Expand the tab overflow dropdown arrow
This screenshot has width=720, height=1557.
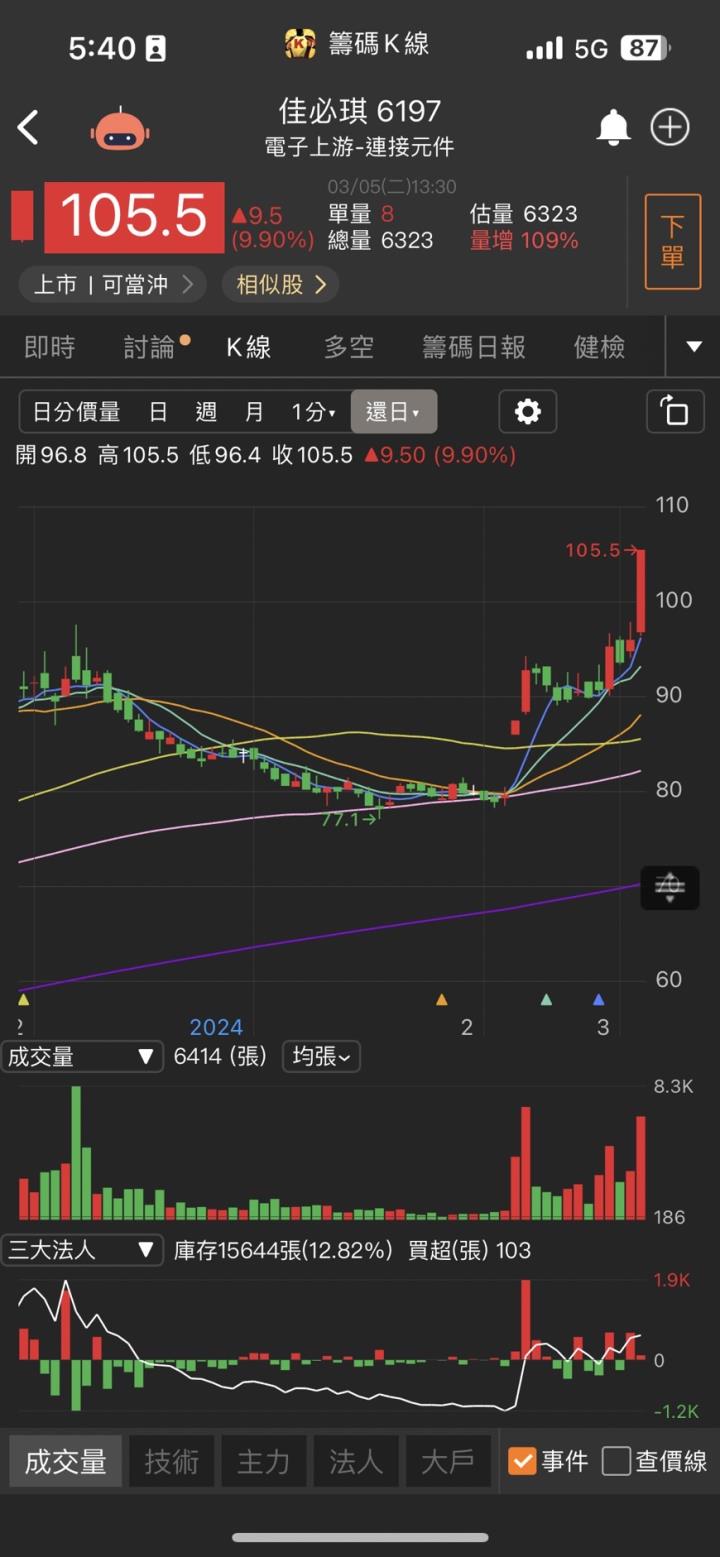coord(694,347)
